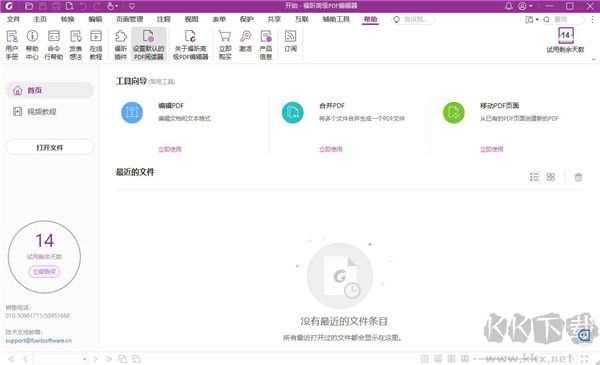Click Use Now link under Merge PDF

coord(331,149)
